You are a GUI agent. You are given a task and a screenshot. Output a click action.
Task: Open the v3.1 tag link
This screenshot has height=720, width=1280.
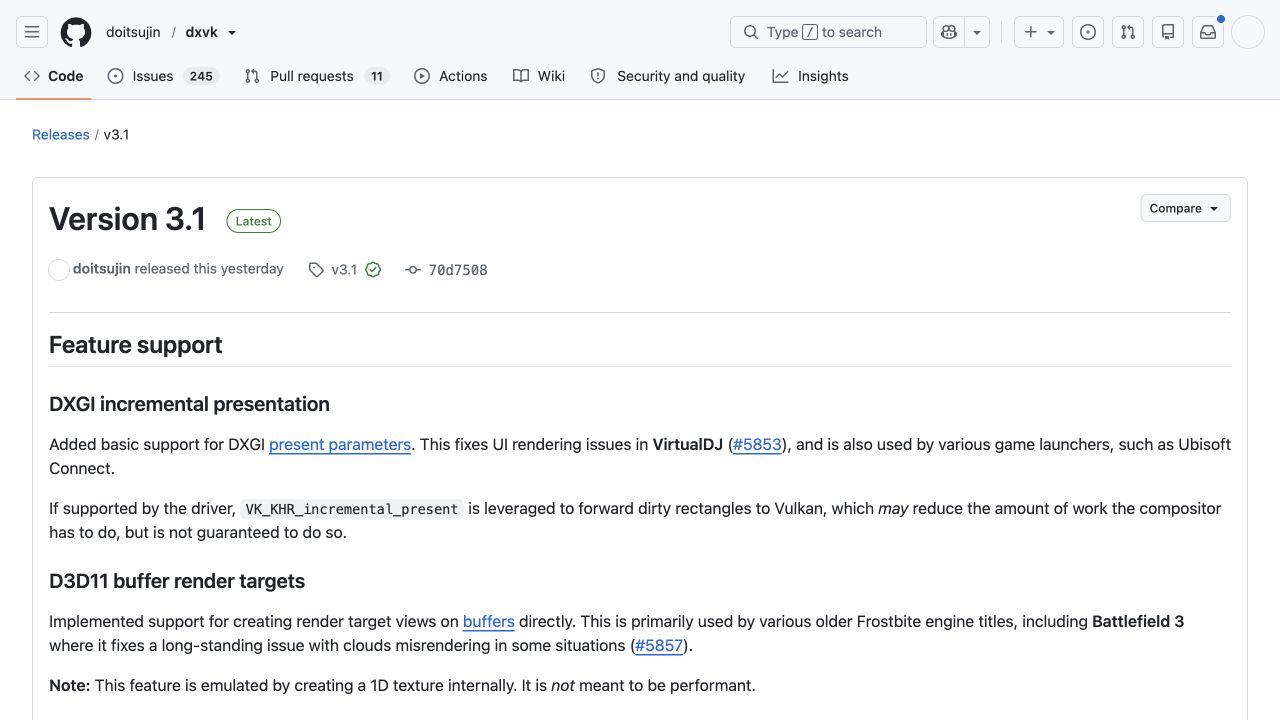click(333, 270)
